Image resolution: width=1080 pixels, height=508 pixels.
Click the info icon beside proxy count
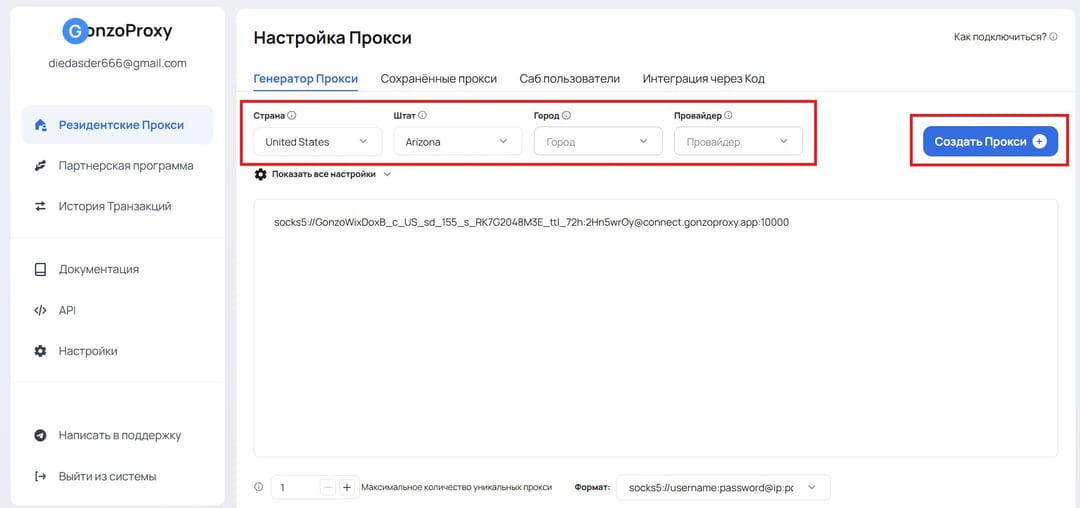click(x=259, y=487)
